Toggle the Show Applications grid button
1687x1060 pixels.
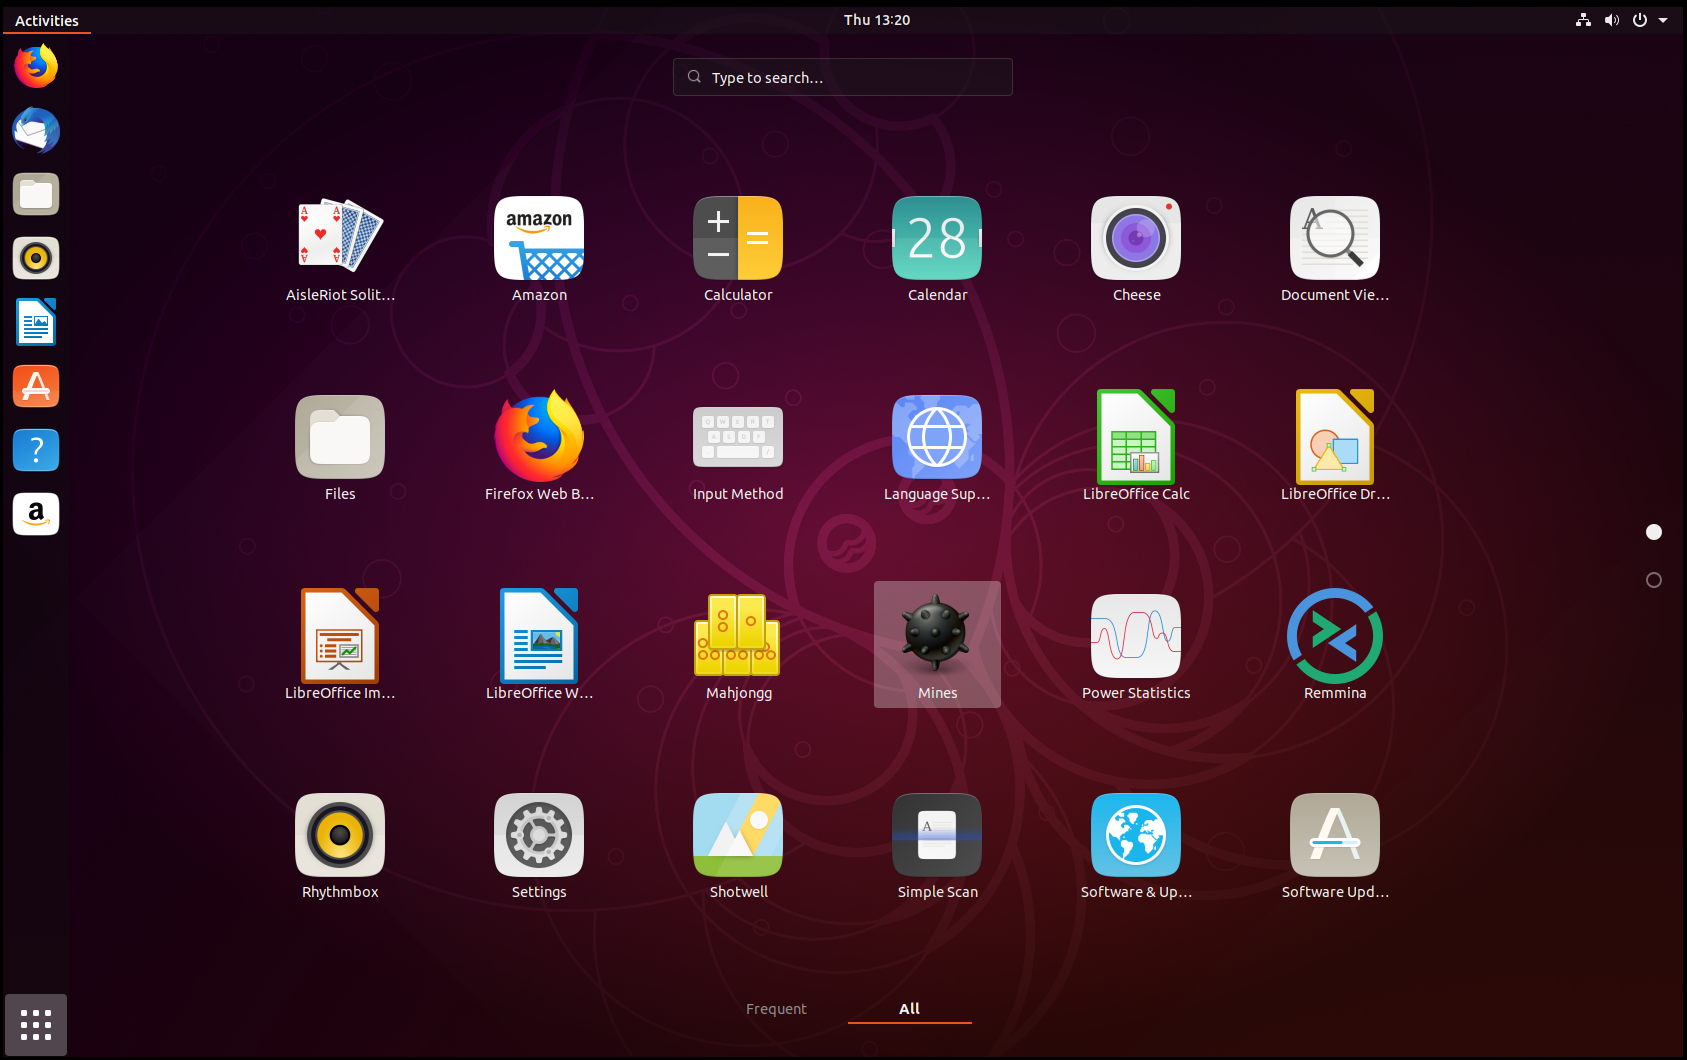pos(36,1025)
